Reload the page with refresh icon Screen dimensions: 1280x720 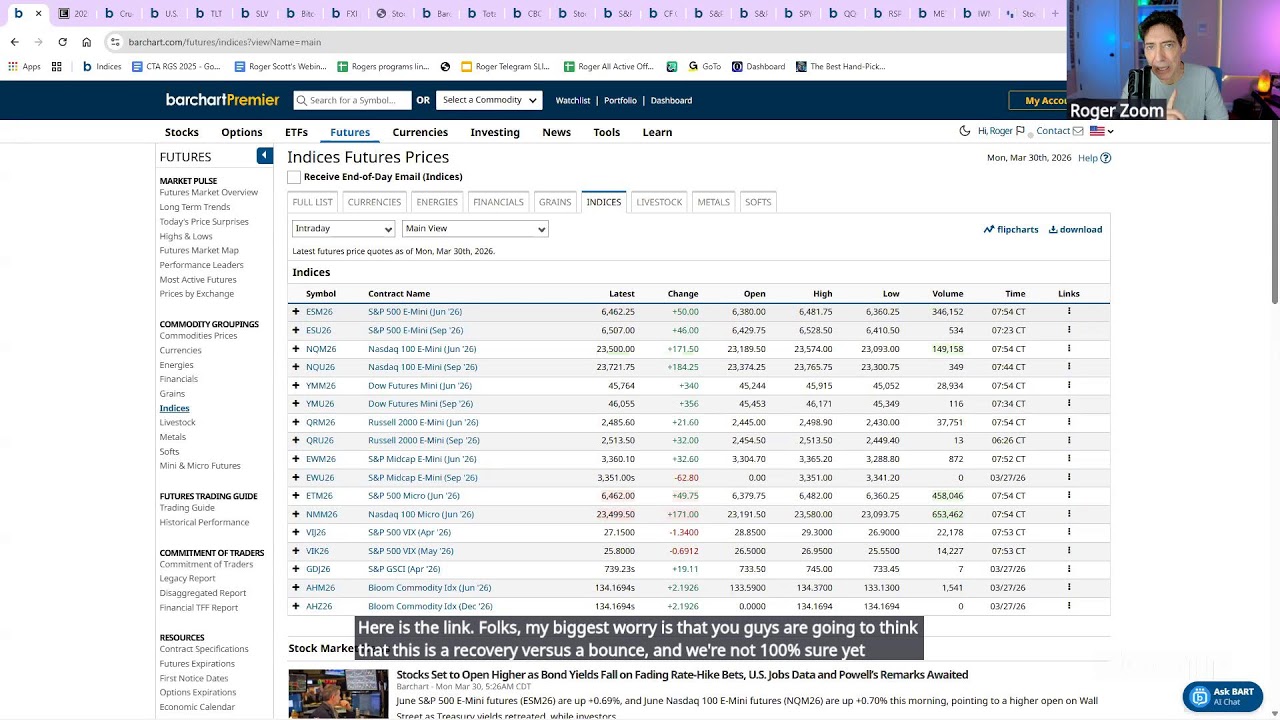coord(62,42)
